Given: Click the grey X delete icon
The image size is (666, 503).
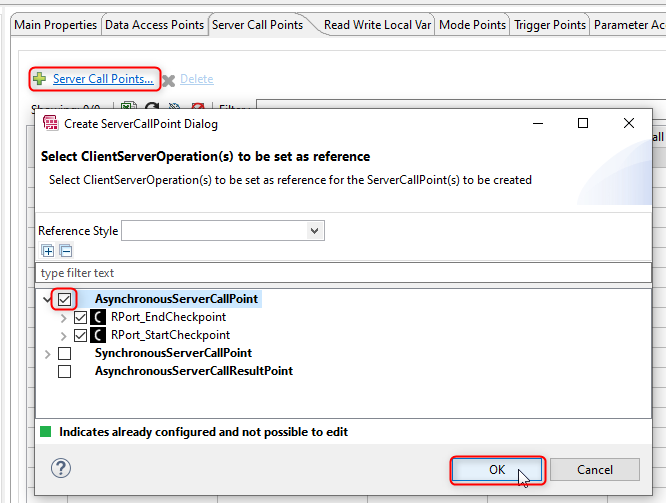Looking at the screenshot, I should [169, 80].
